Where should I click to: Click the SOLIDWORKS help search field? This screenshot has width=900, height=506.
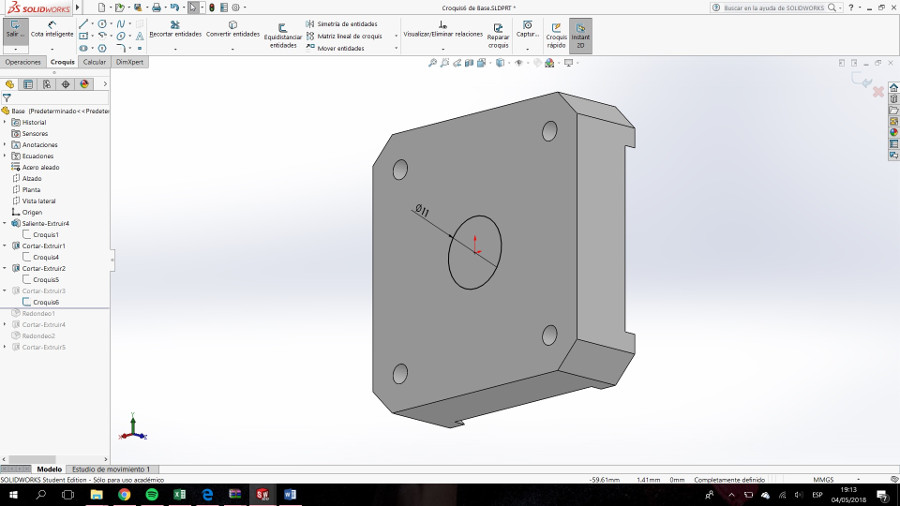(773, 7)
